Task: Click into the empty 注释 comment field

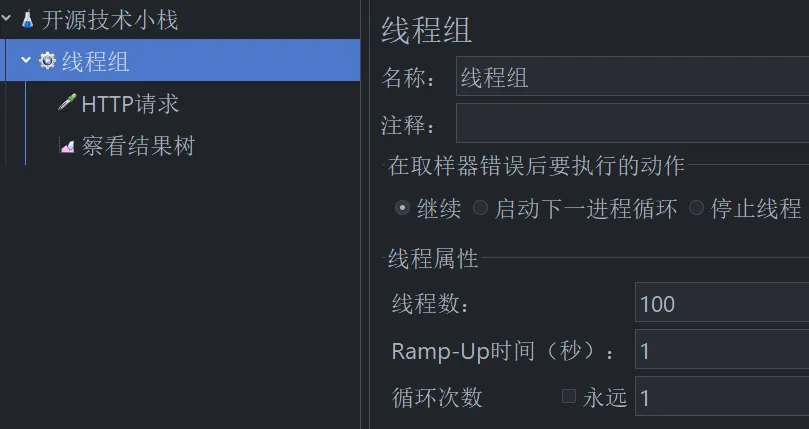Action: (x=633, y=123)
